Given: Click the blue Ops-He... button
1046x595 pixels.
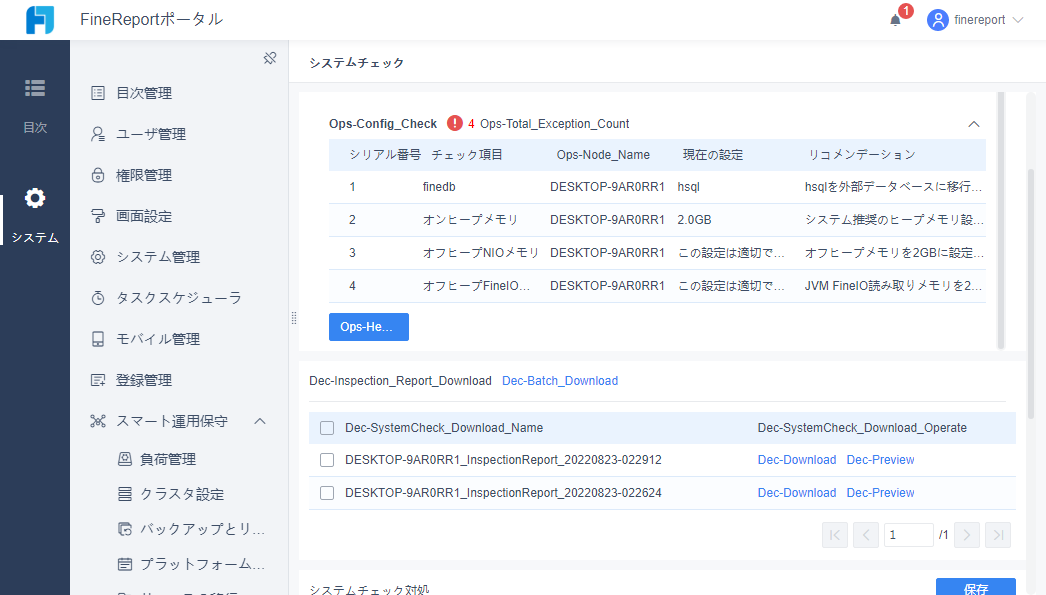Looking at the screenshot, I should [369, 327].
